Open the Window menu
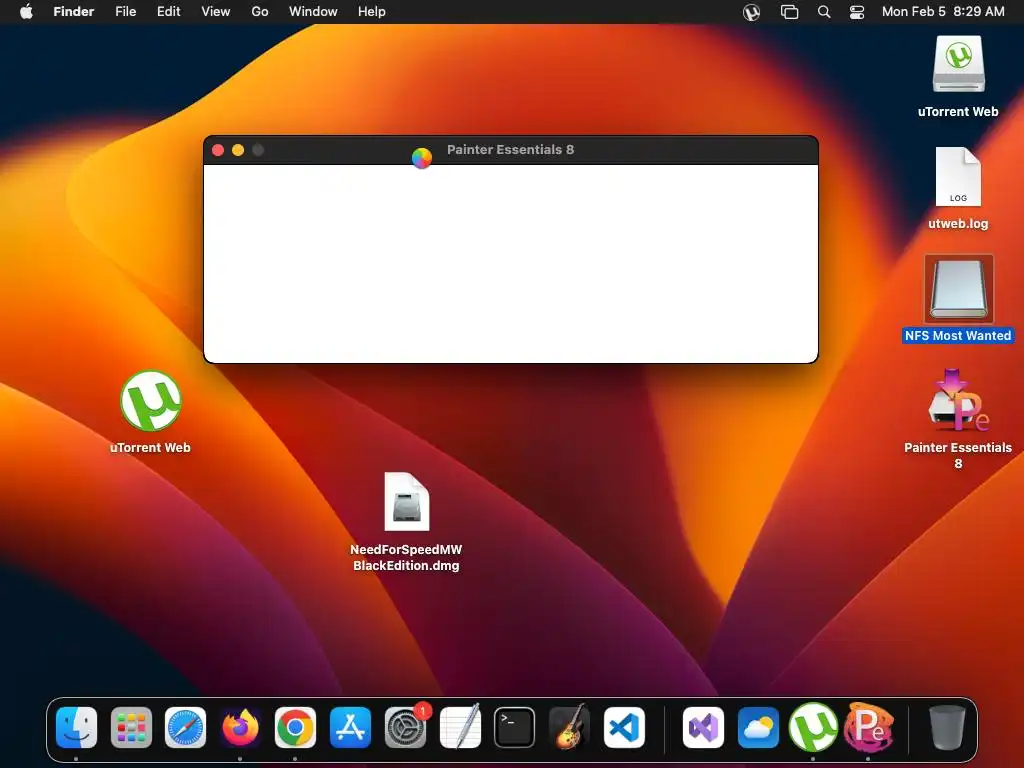This screenshot has width=1024, height=768. [x=313, y=12]
